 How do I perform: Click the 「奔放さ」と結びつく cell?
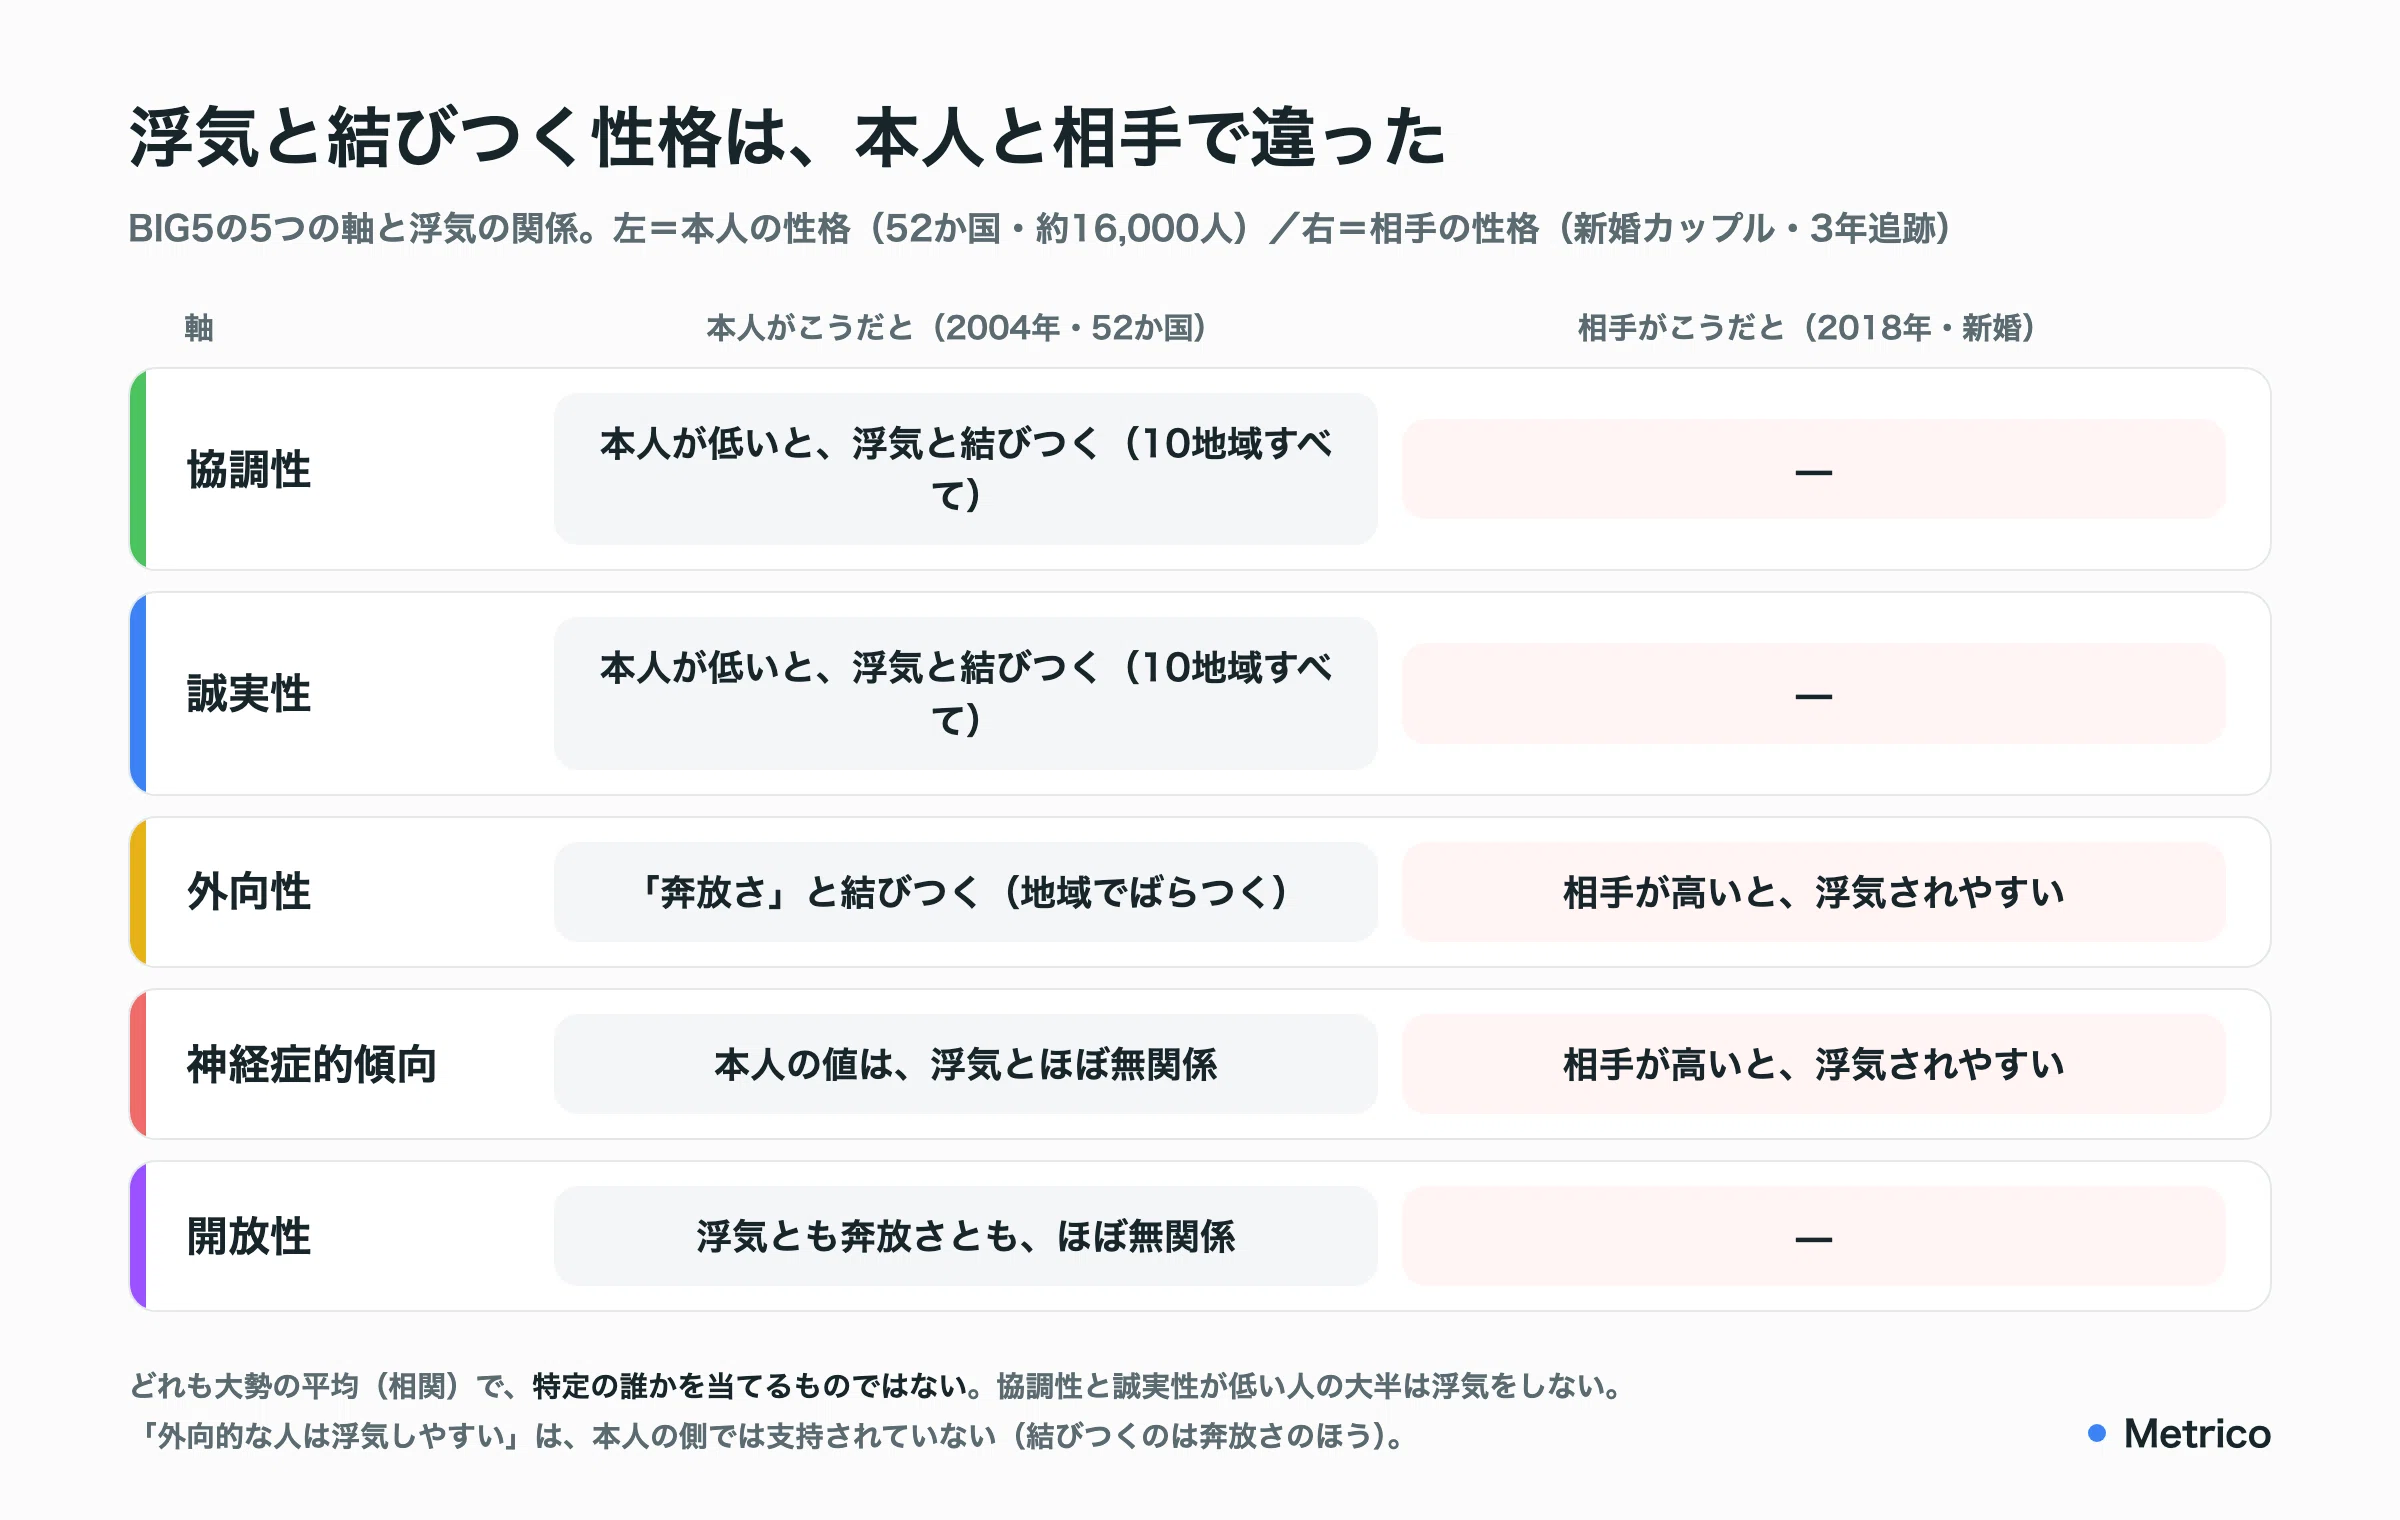click(x=966, y=892)
